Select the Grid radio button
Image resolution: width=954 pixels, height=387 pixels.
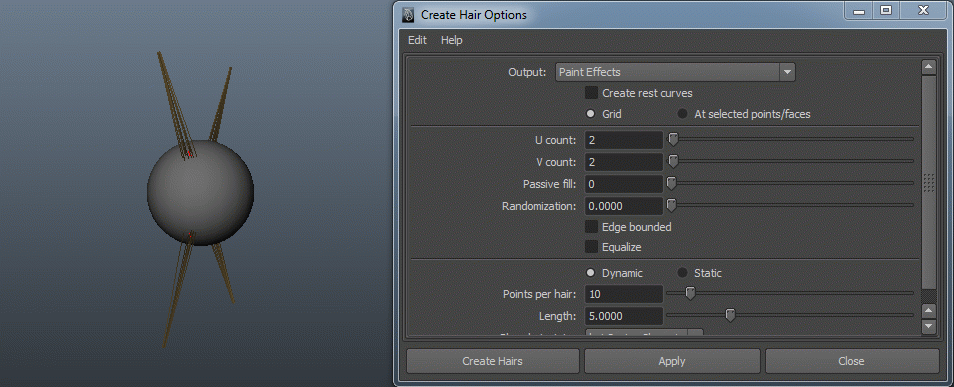pyautogui.click(x=590, y=114)
